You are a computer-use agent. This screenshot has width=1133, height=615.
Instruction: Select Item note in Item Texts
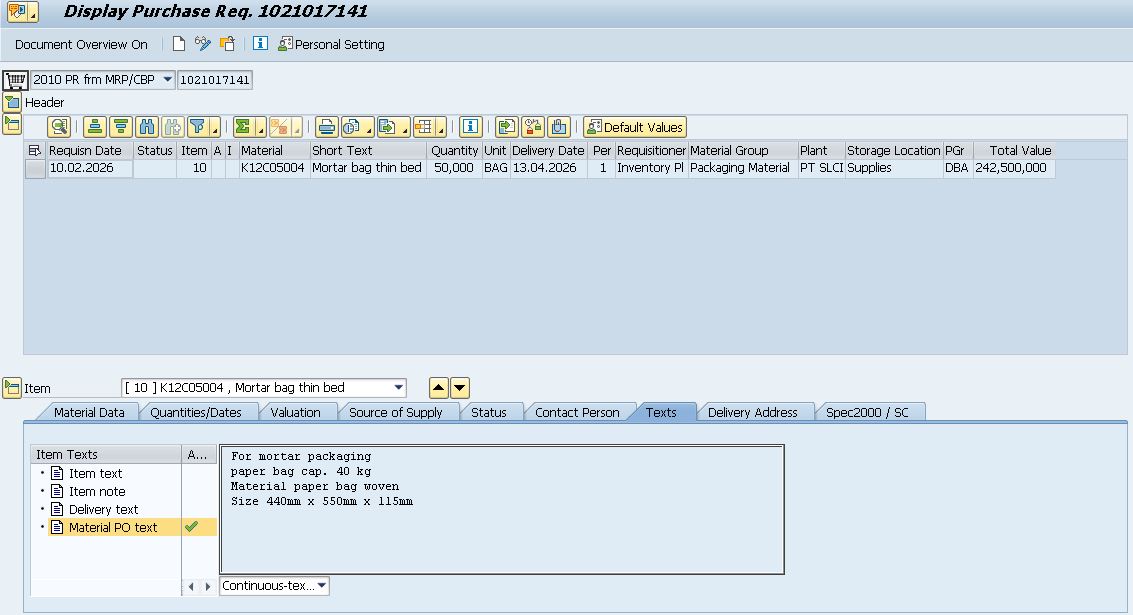click(x=97, y=491)
